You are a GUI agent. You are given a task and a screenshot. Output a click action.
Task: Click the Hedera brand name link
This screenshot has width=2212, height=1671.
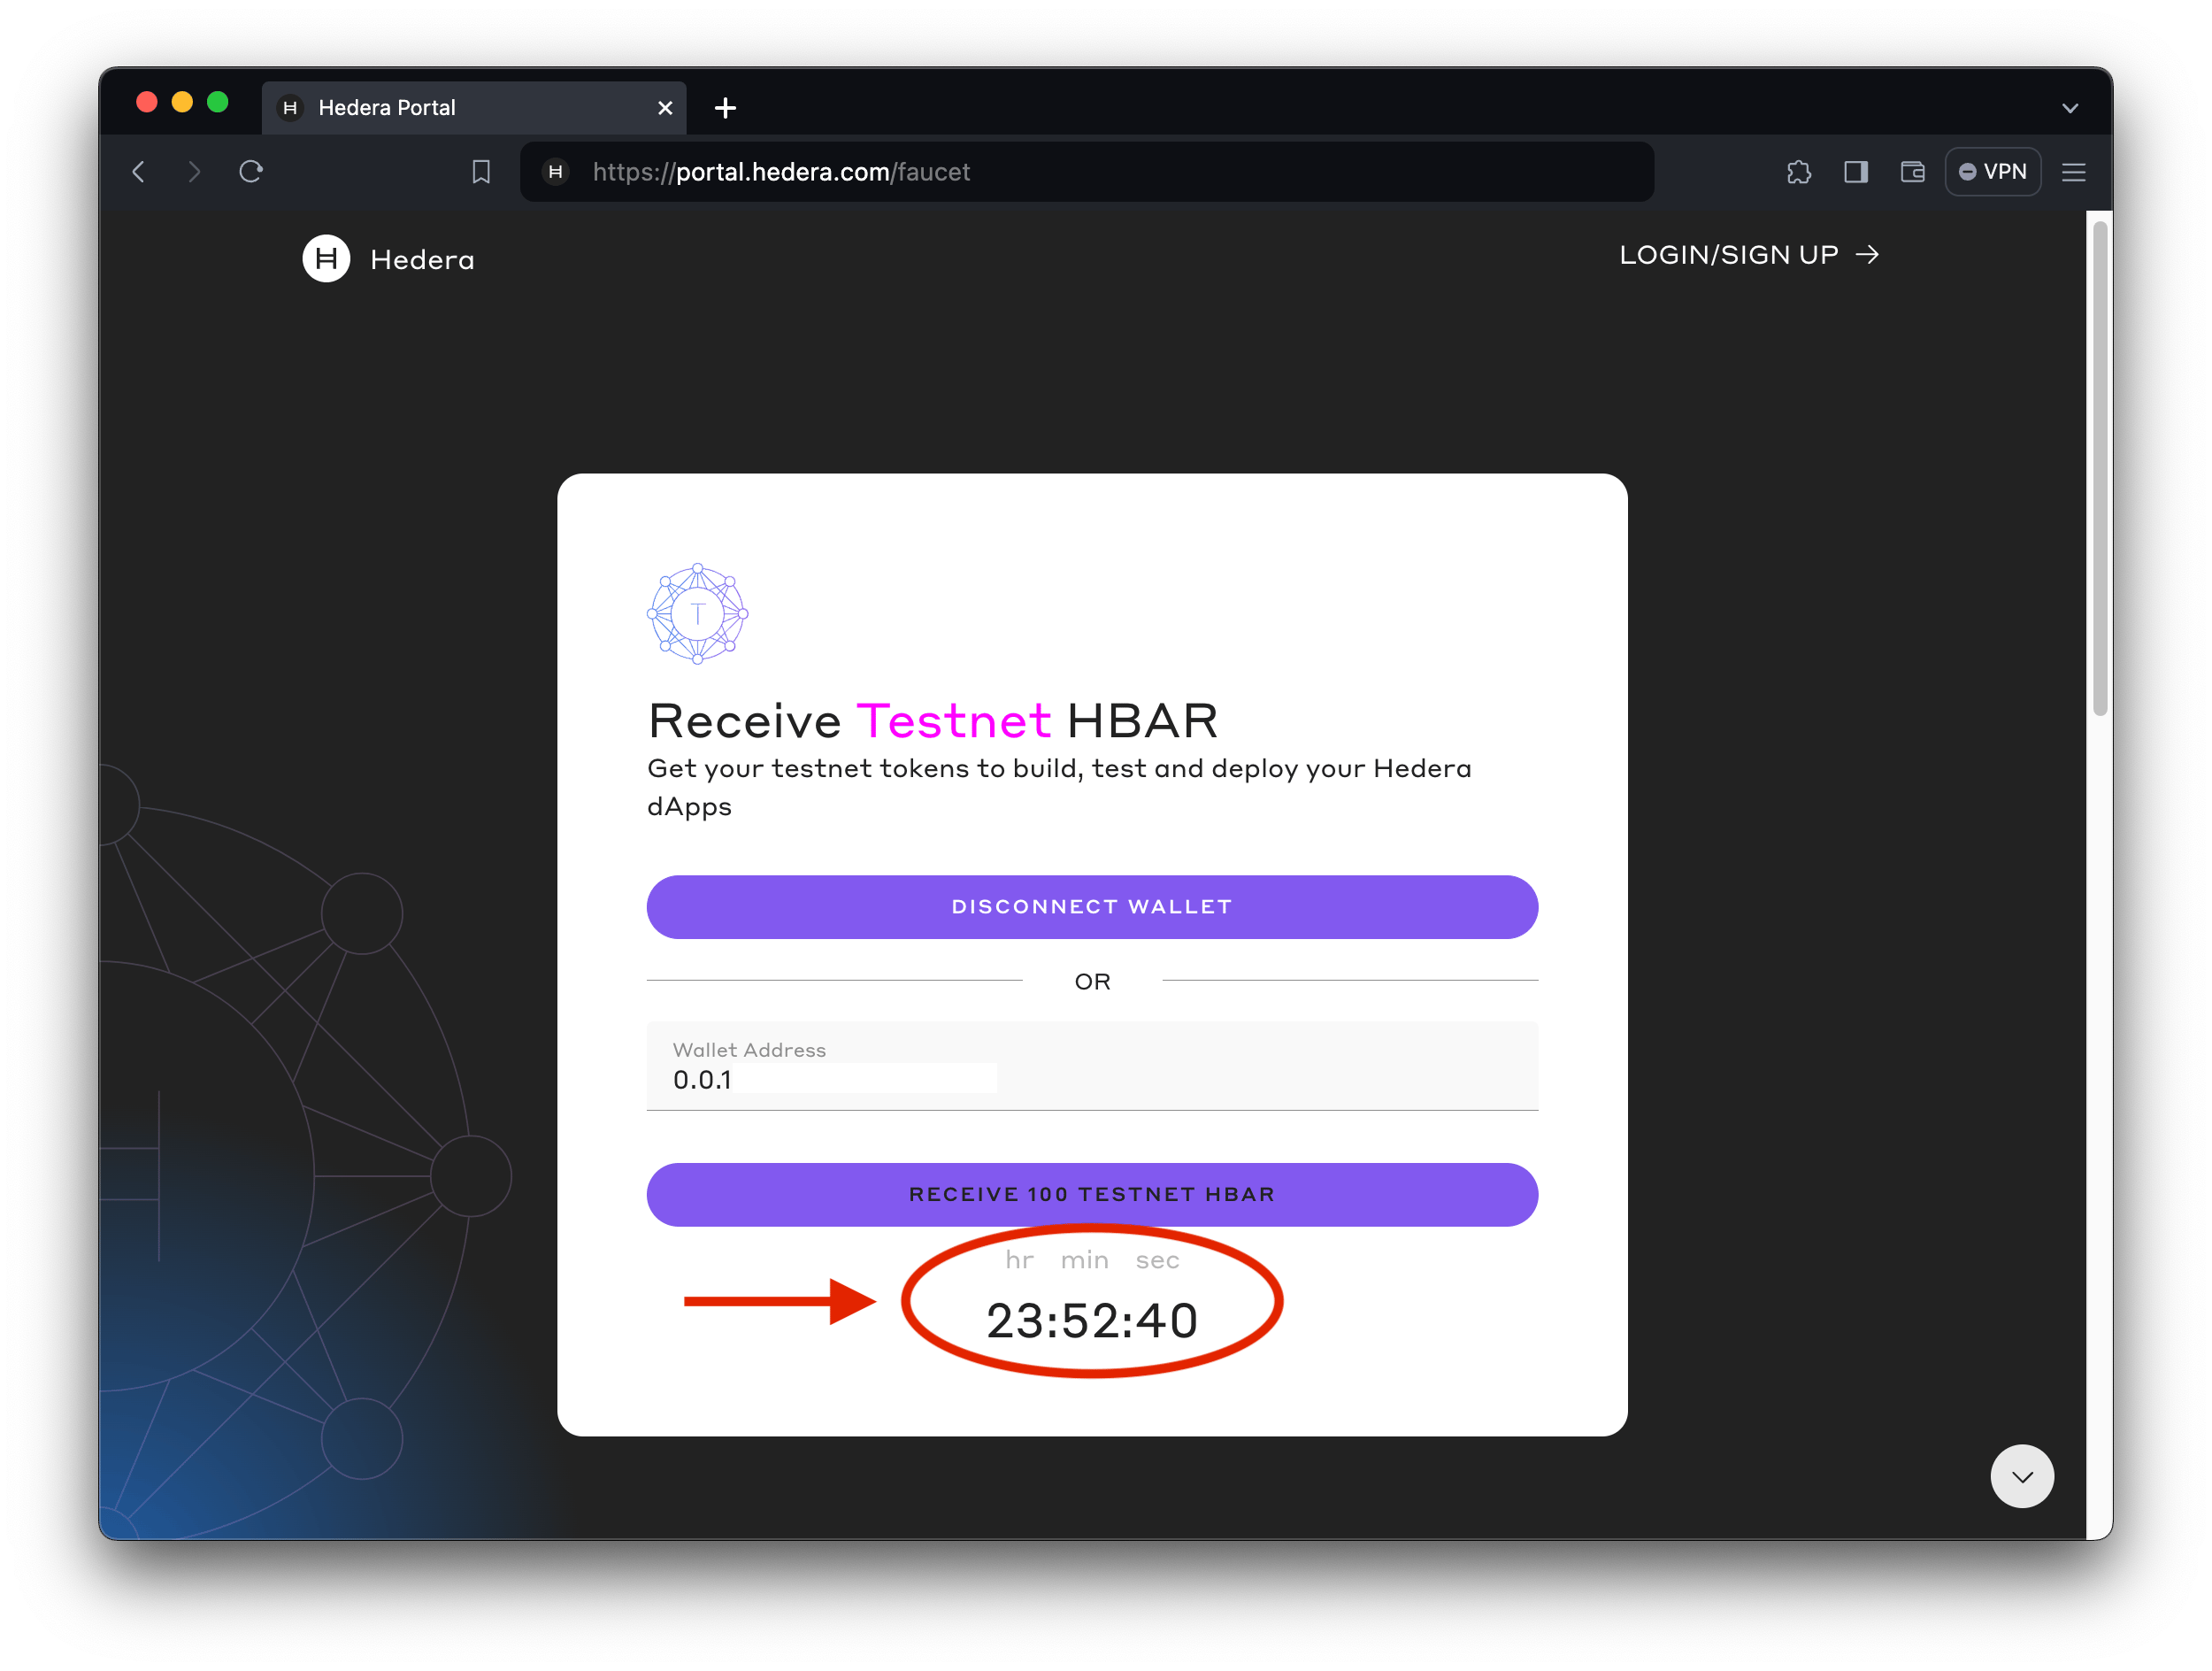point(422,260)
